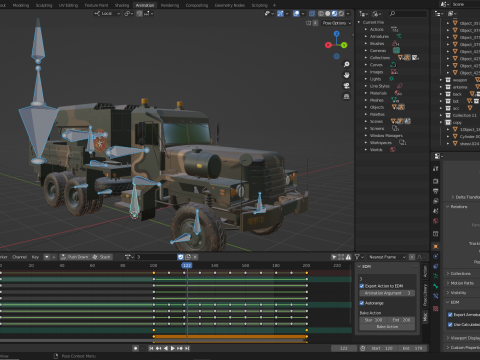Select rendered viewport shading sphere
Viewport: 480px width, 360px height.
coord(341,14)
